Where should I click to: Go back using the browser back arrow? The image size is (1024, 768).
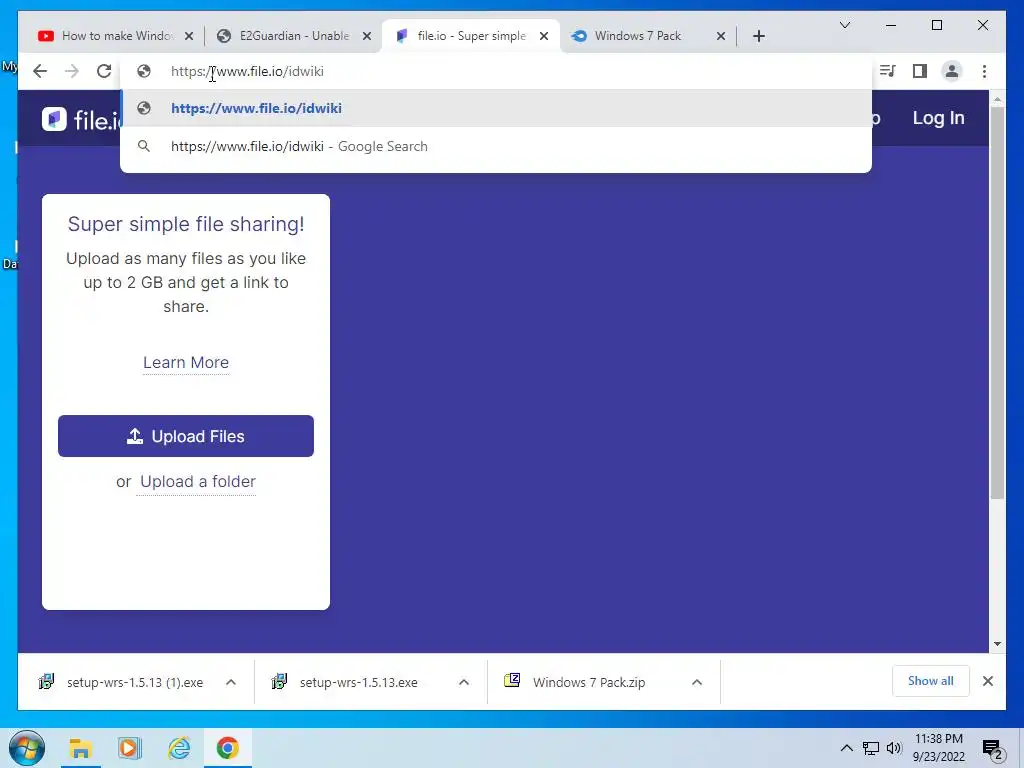40,71
